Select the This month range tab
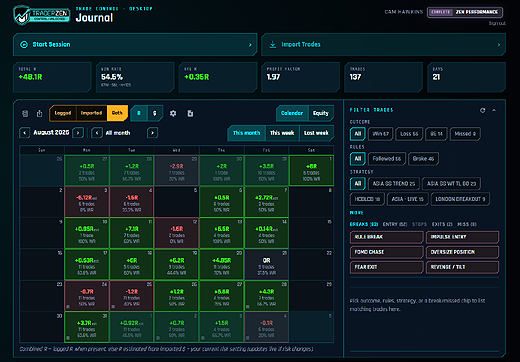 246,133
